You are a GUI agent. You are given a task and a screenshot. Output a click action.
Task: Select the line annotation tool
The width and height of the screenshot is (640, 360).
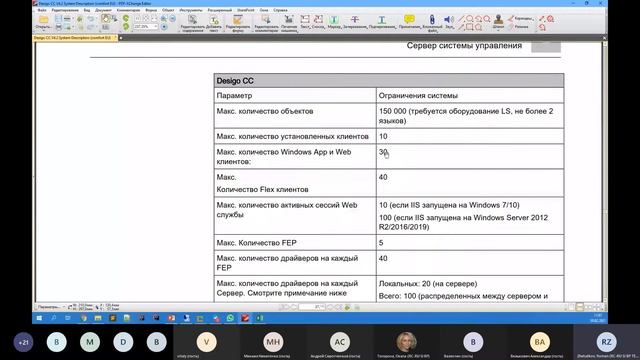coord(461,18)
